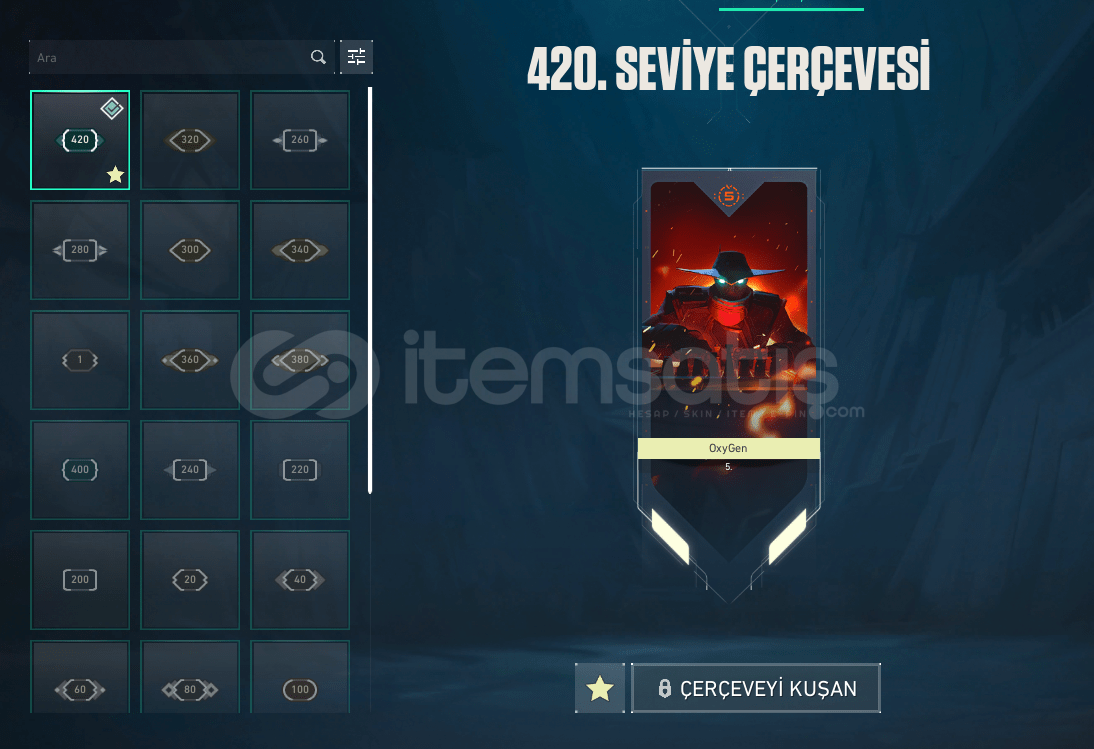Select the level 300 border icon
1094x749 pixels.
pyautogui.click(x=190, y=250)
